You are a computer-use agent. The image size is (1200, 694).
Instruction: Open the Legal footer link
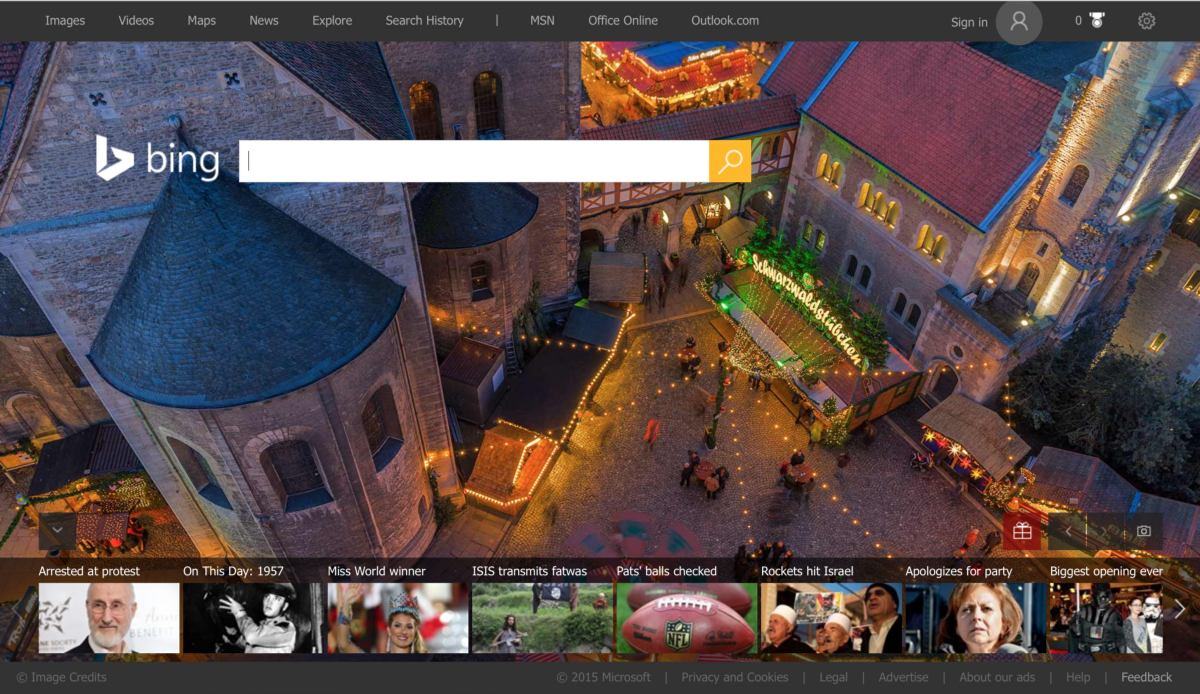pyautogui.click(x=834, y=677)
